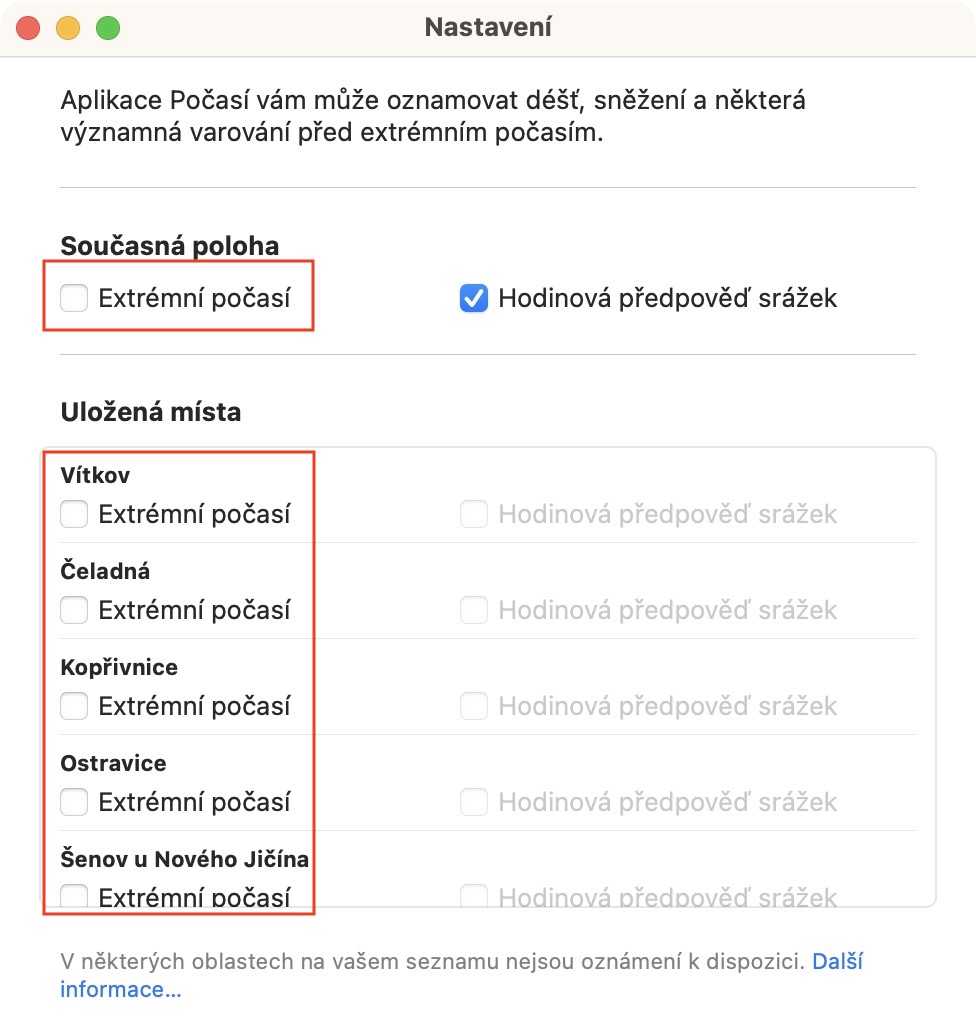Viewport: 976px width, 1030px height.
Task: Enable Extrémní počasí for Čeladná
Action: [x=74, y=610]
